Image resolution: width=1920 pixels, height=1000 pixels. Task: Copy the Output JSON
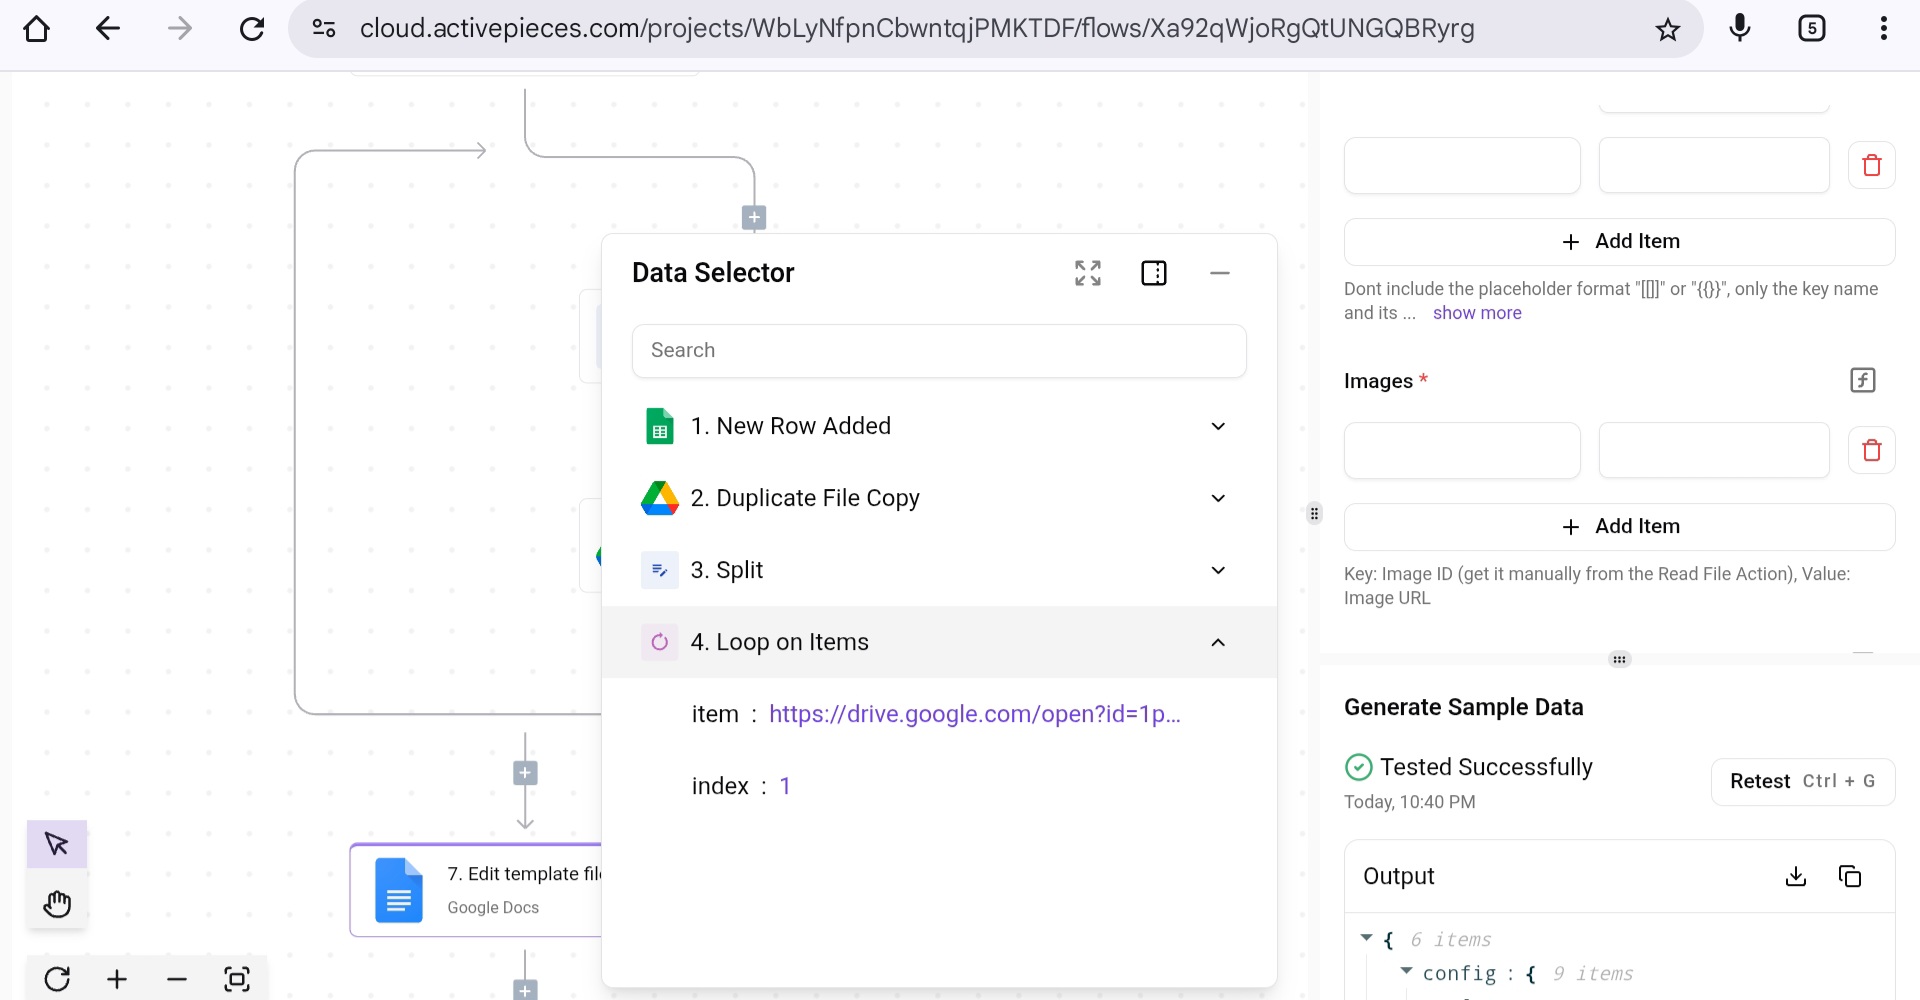[x=1849, y=876]
